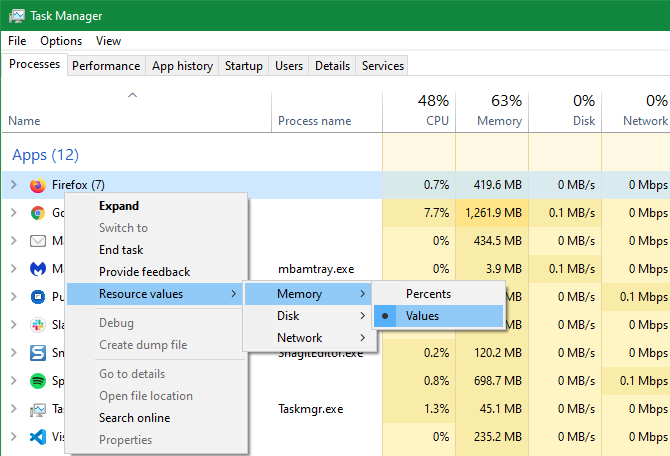The image size is (670, 456).
Task: Choose End task from context menu
Action: click(121, 250)
